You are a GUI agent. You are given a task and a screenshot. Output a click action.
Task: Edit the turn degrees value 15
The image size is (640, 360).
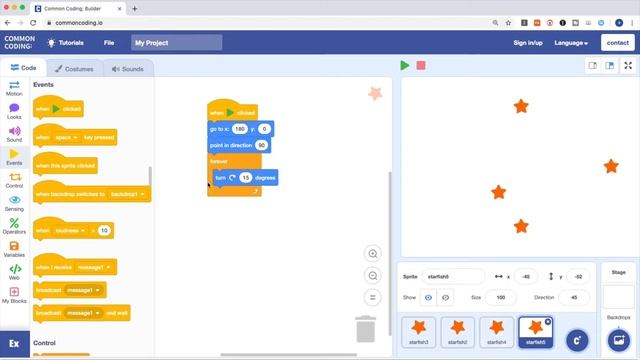pyautogui.click(x=246, y=178)
